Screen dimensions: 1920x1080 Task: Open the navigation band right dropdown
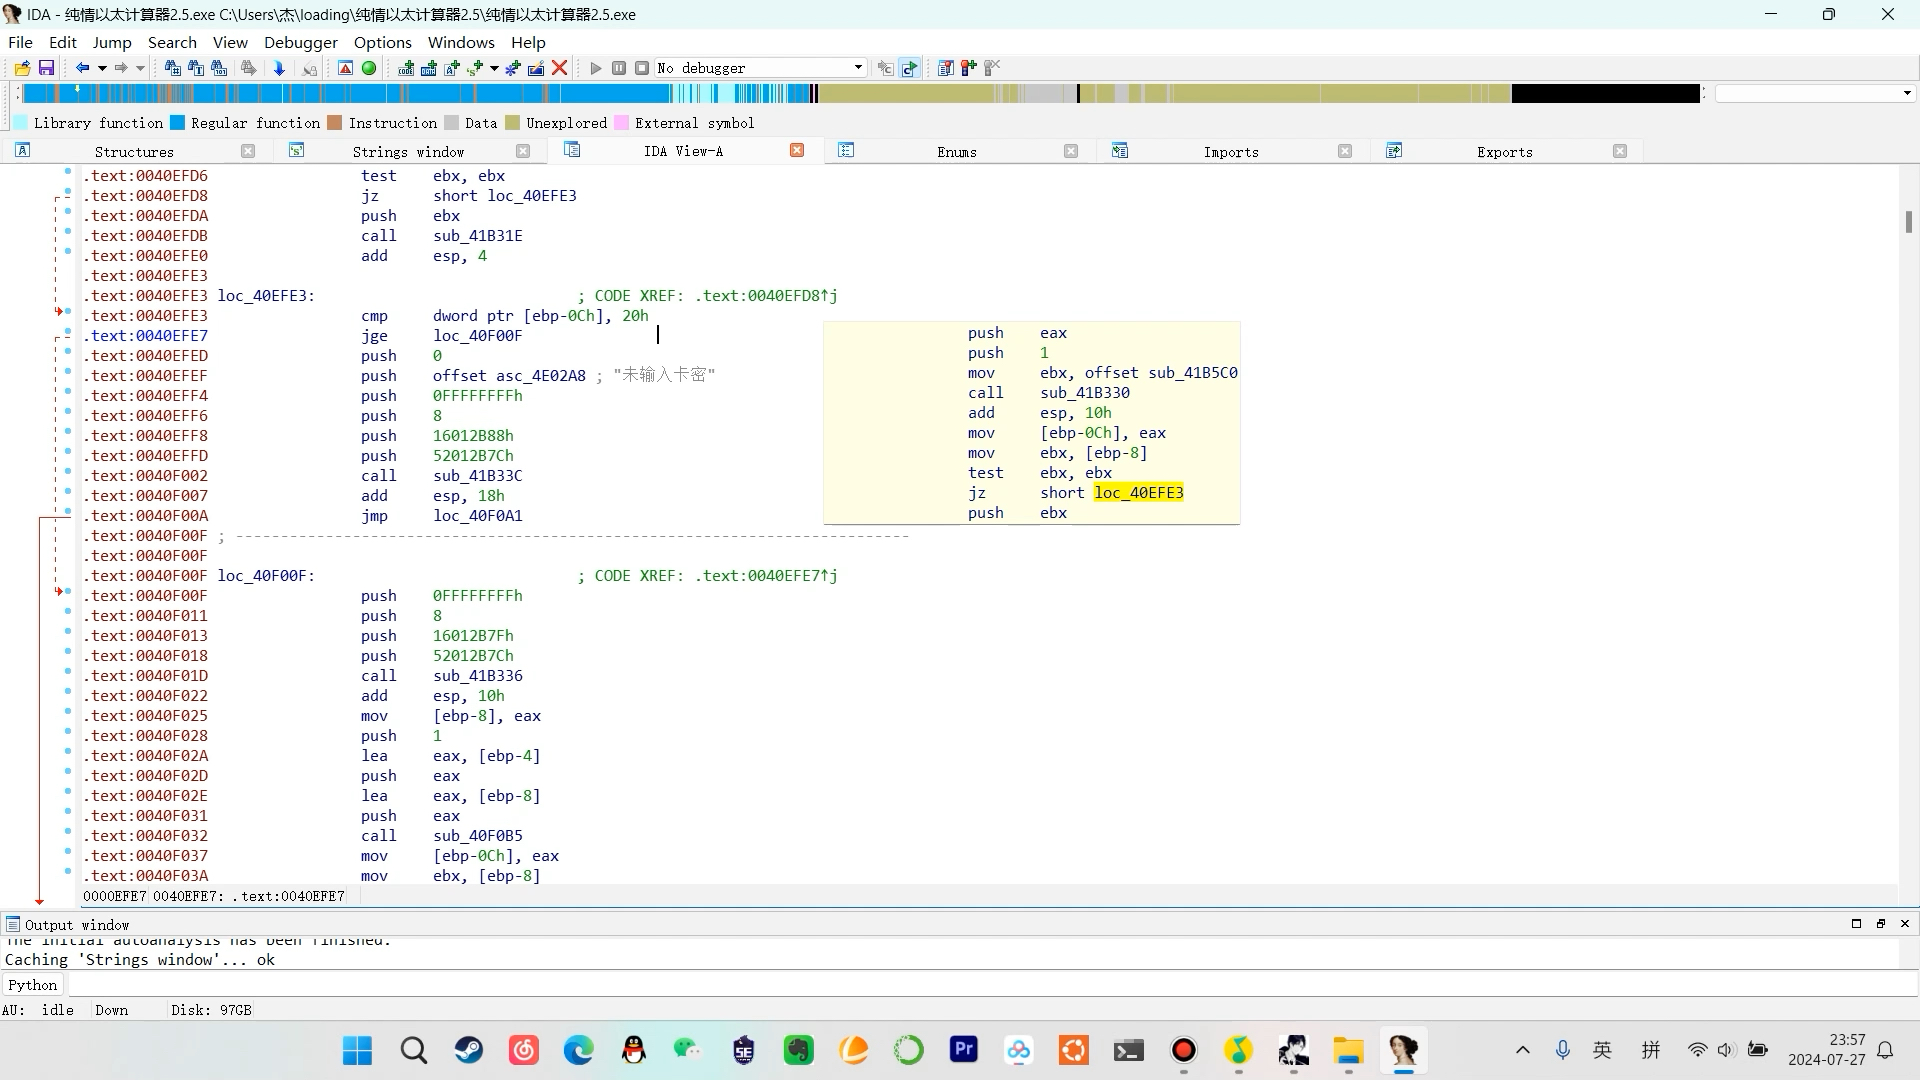[x=1906, y=93]
